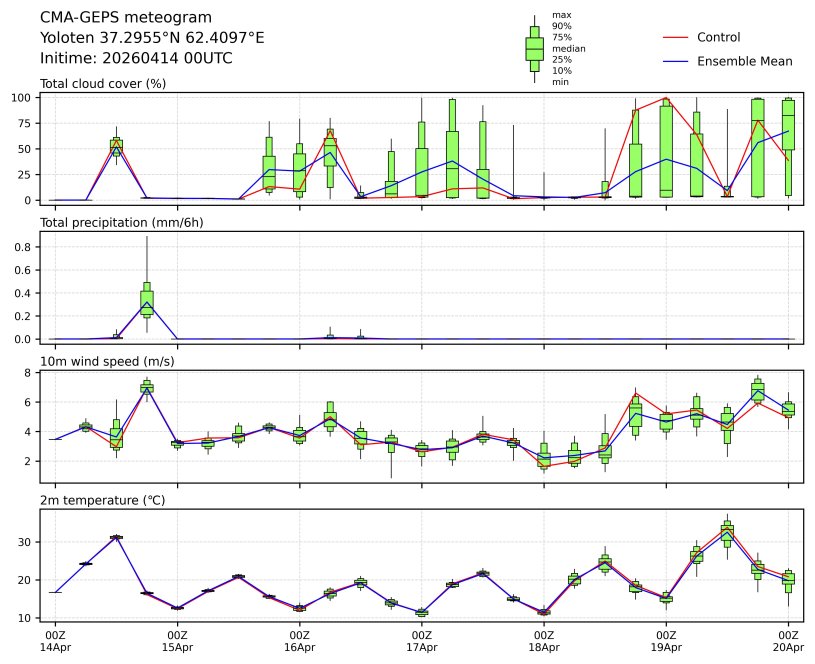
Task: Select the Control legend label
Action: [x=718, y=37]
